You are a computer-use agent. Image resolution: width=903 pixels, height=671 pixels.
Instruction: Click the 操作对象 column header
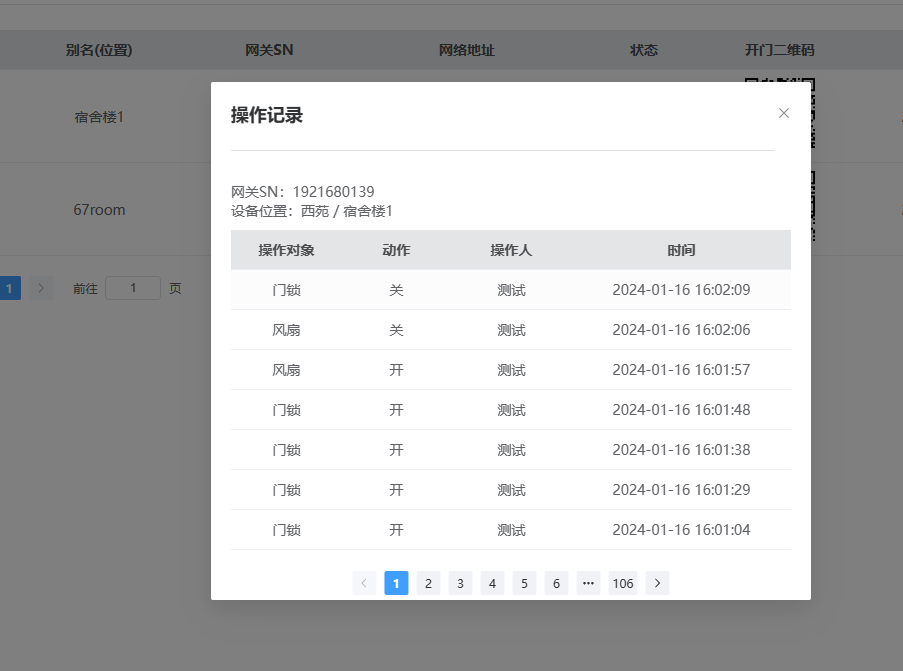click(x=288, y=250)
